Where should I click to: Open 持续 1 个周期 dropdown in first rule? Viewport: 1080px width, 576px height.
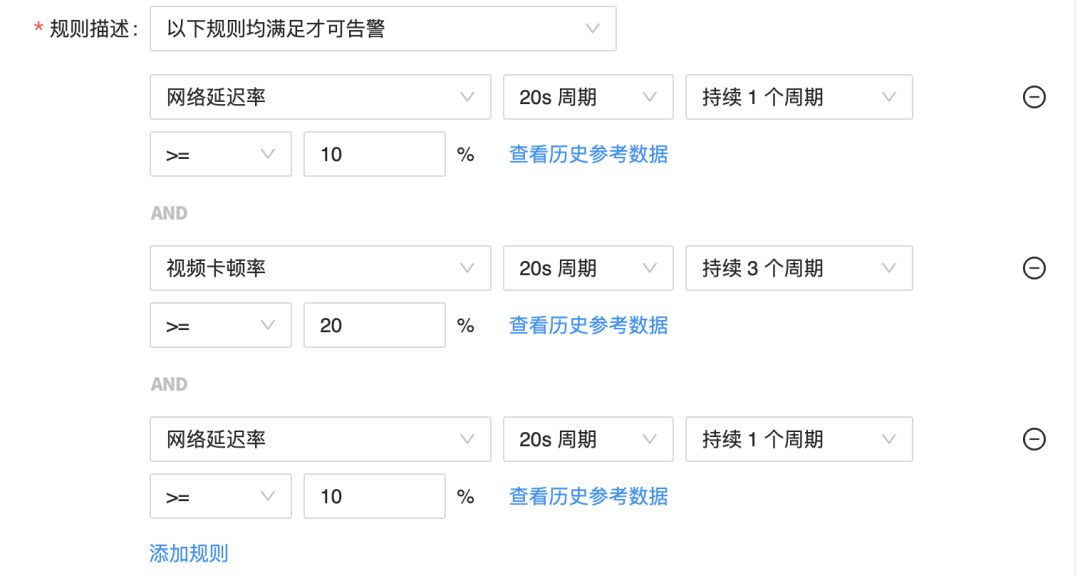799,97
